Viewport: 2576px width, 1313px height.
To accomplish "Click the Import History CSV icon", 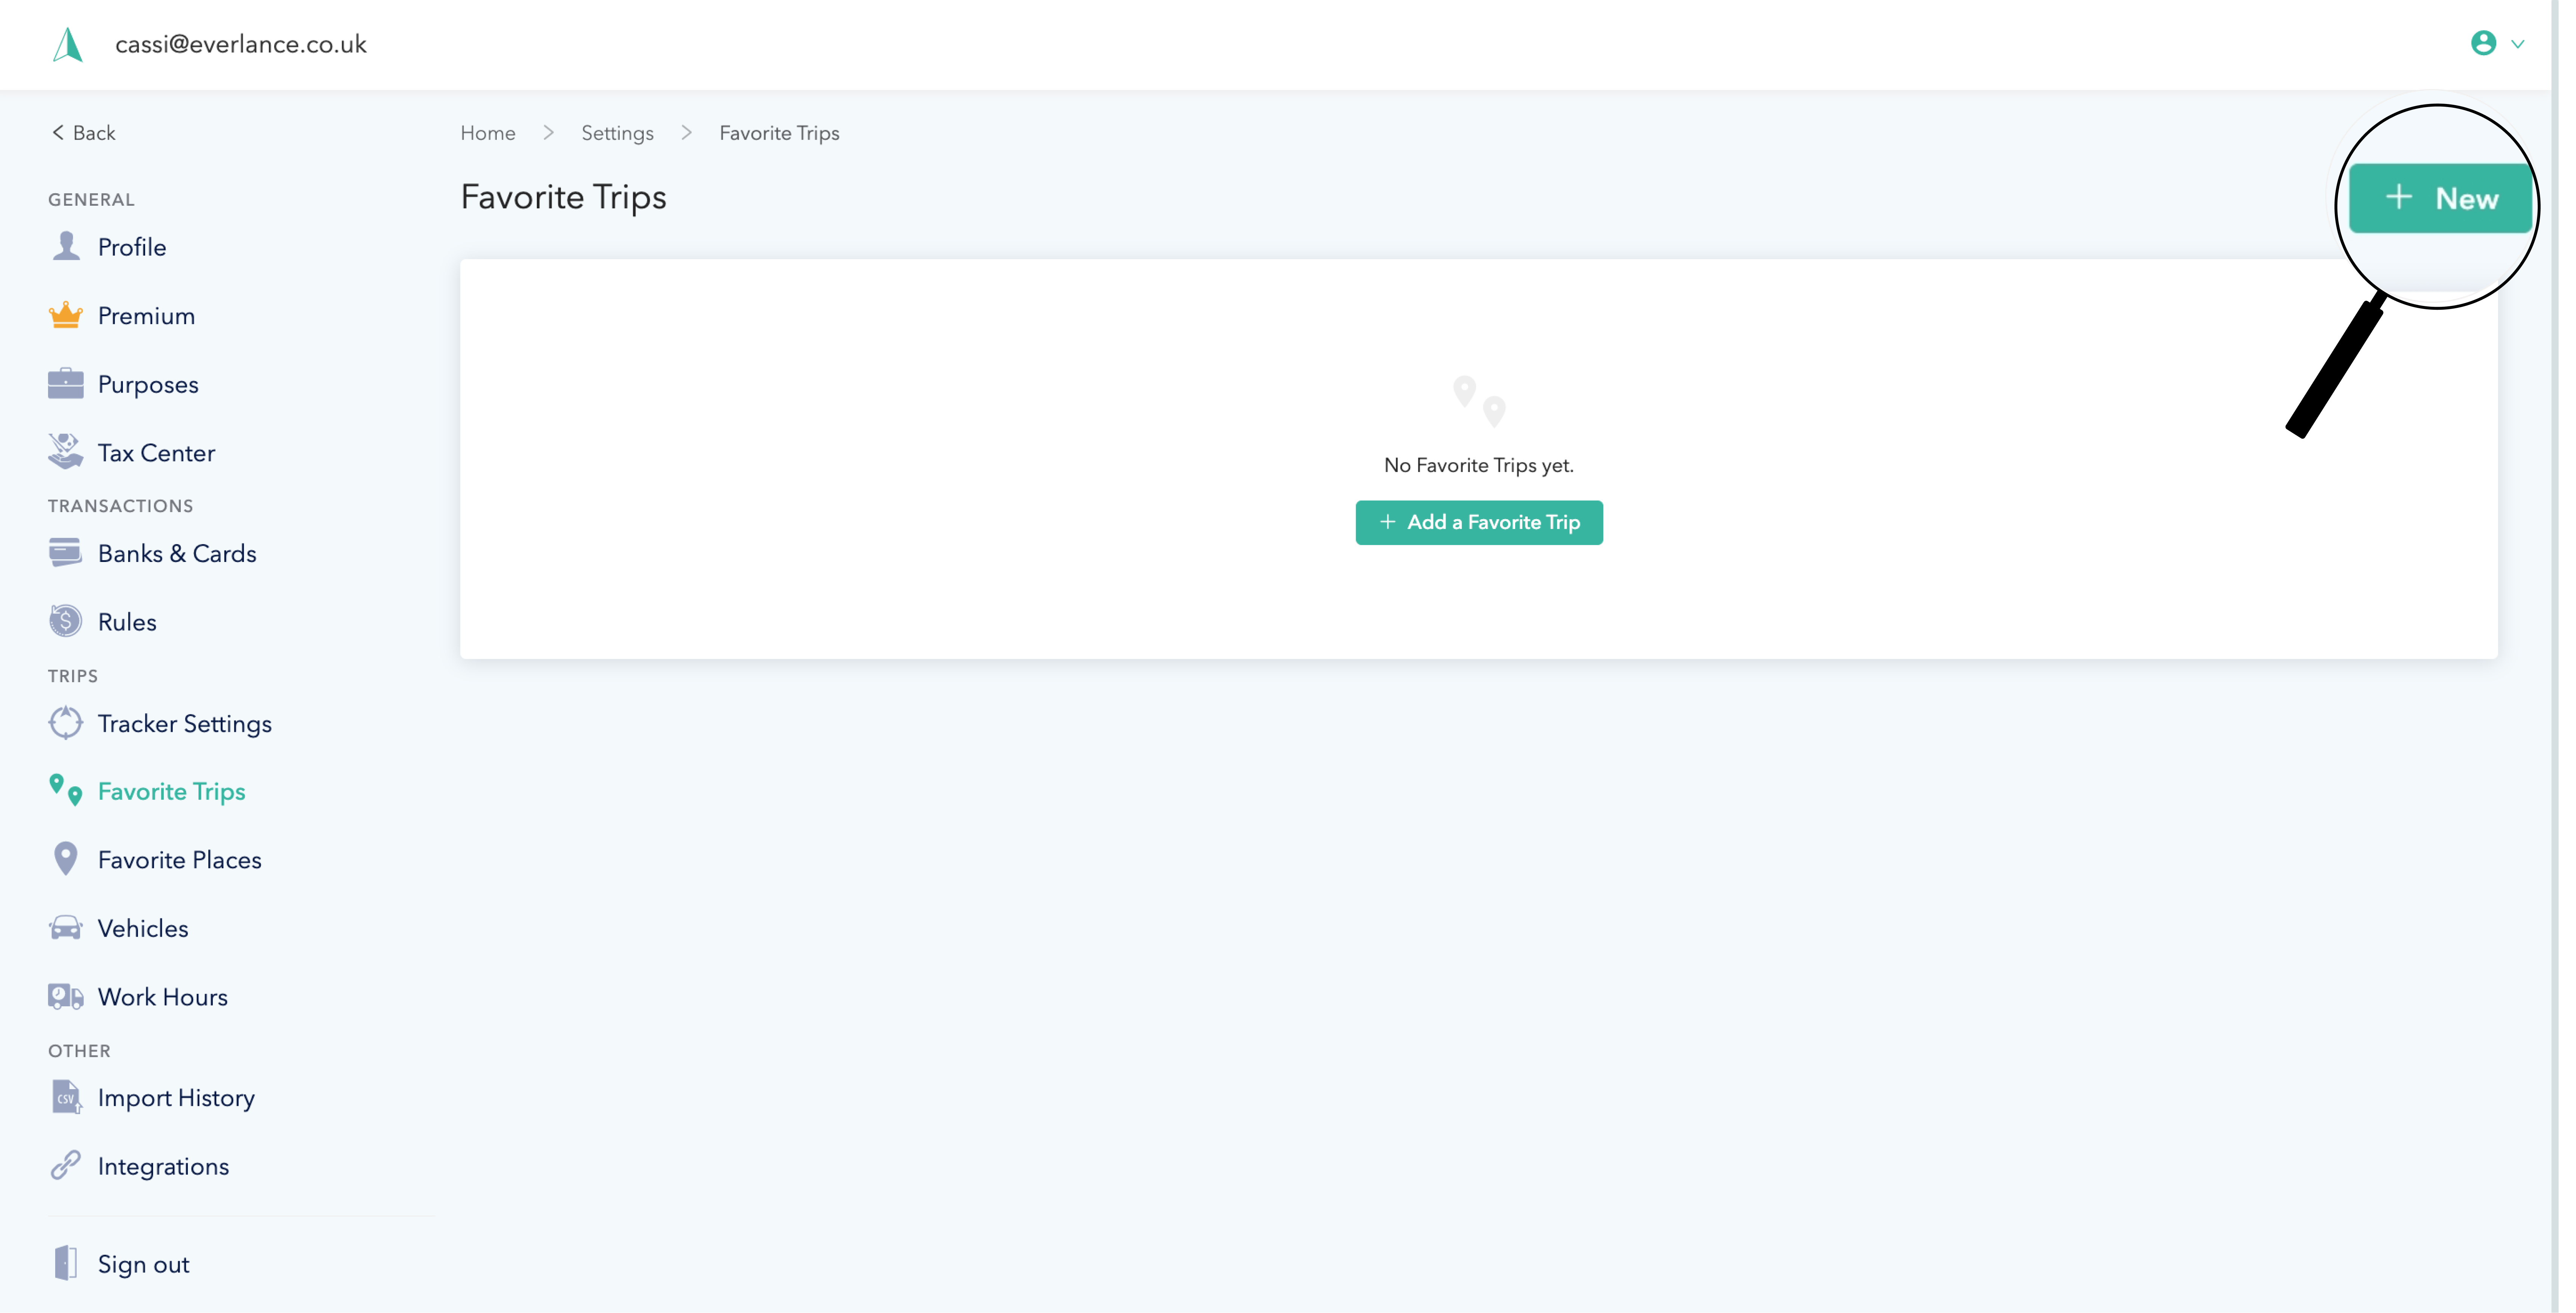I will tap(66, 1097).
